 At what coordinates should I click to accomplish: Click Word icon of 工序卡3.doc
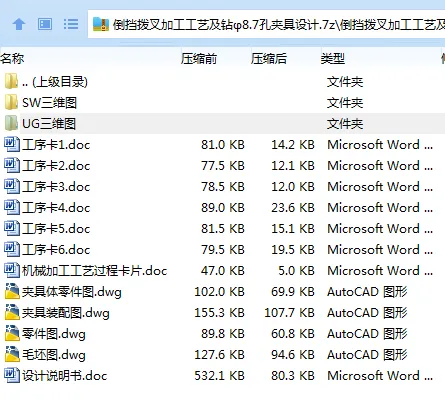click(12, 186)
